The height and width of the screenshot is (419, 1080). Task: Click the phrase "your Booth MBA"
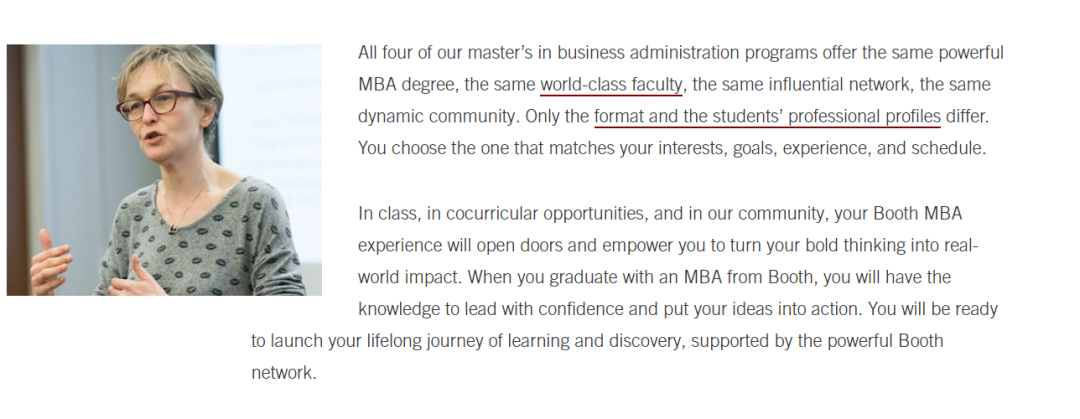click(898, 214)
